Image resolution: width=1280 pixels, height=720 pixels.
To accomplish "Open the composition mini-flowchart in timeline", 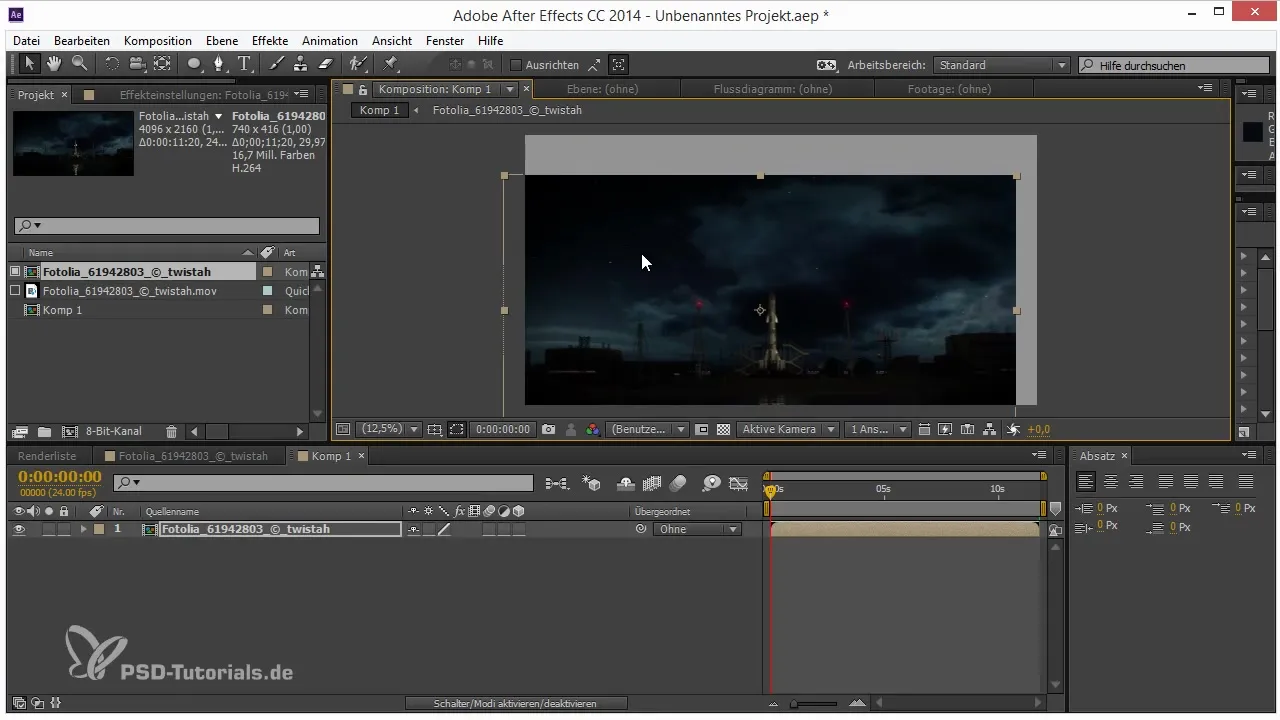I will pyautogui.click(x=556, y=483).
